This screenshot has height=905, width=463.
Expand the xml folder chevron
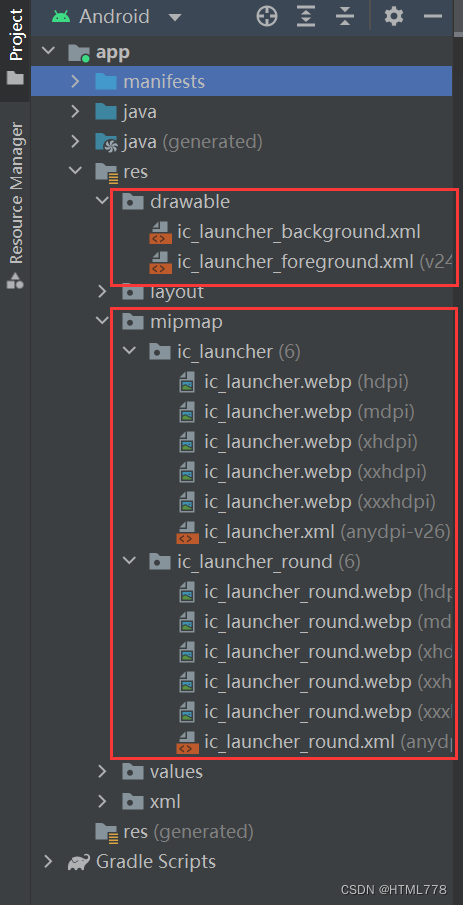102,801
